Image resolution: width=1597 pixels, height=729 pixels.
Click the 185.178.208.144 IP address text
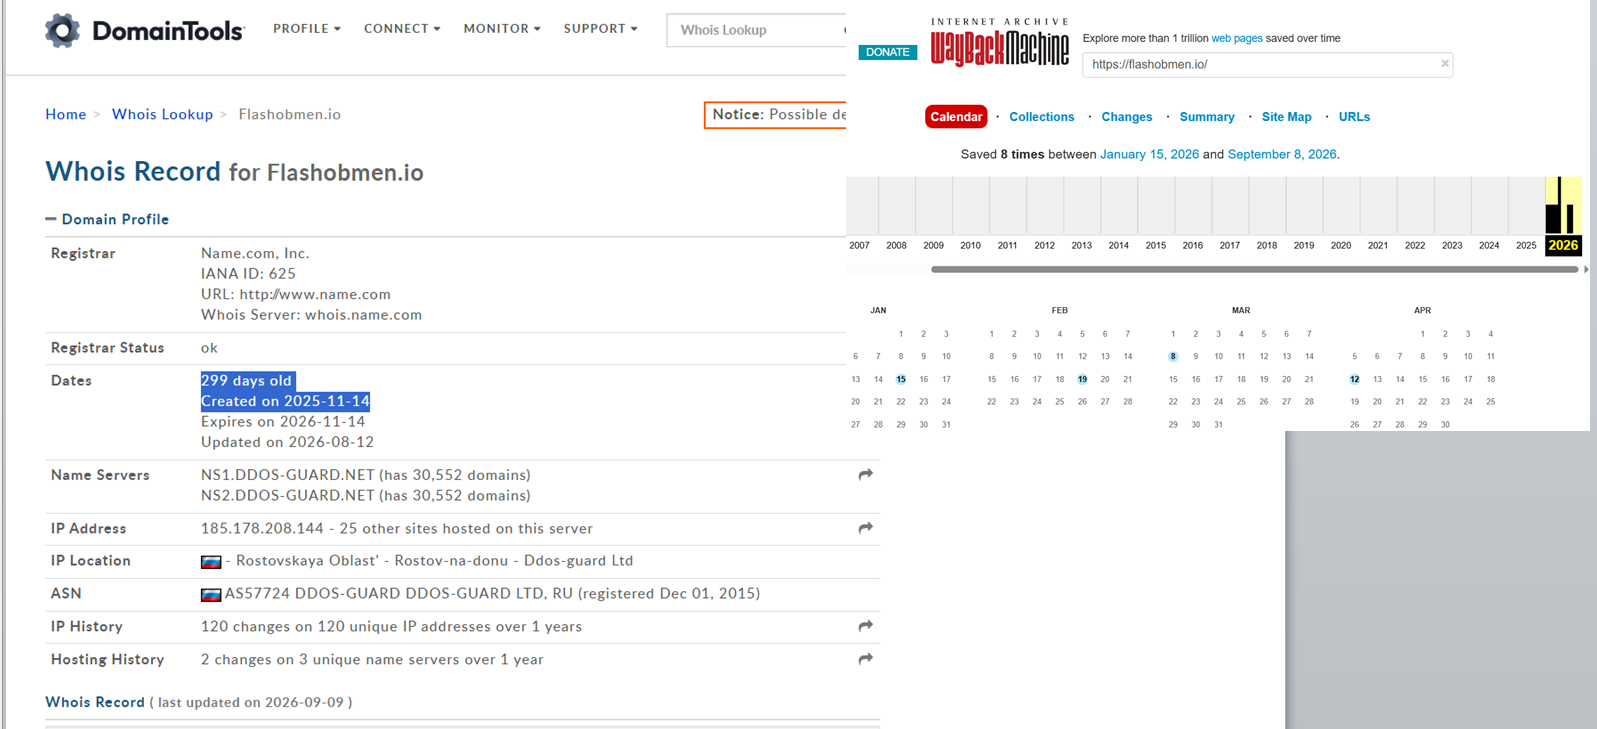pos(262,529)
